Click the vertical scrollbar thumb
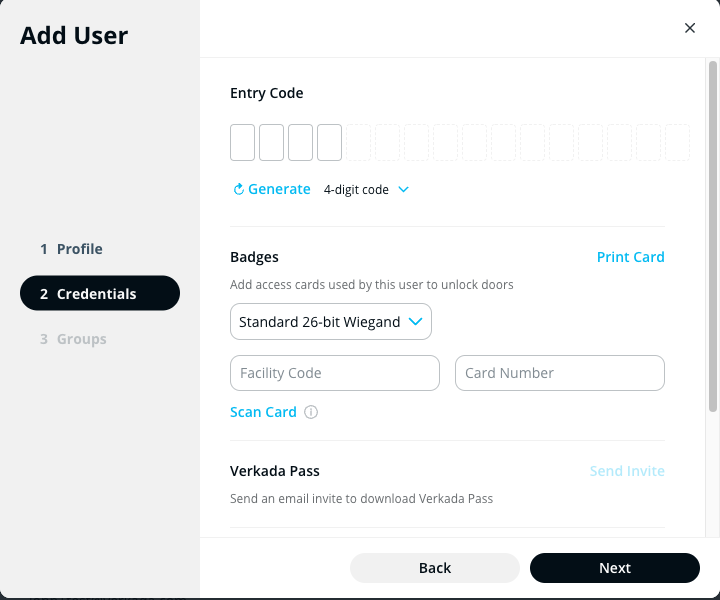720x600 pixels. coord(713,235)
